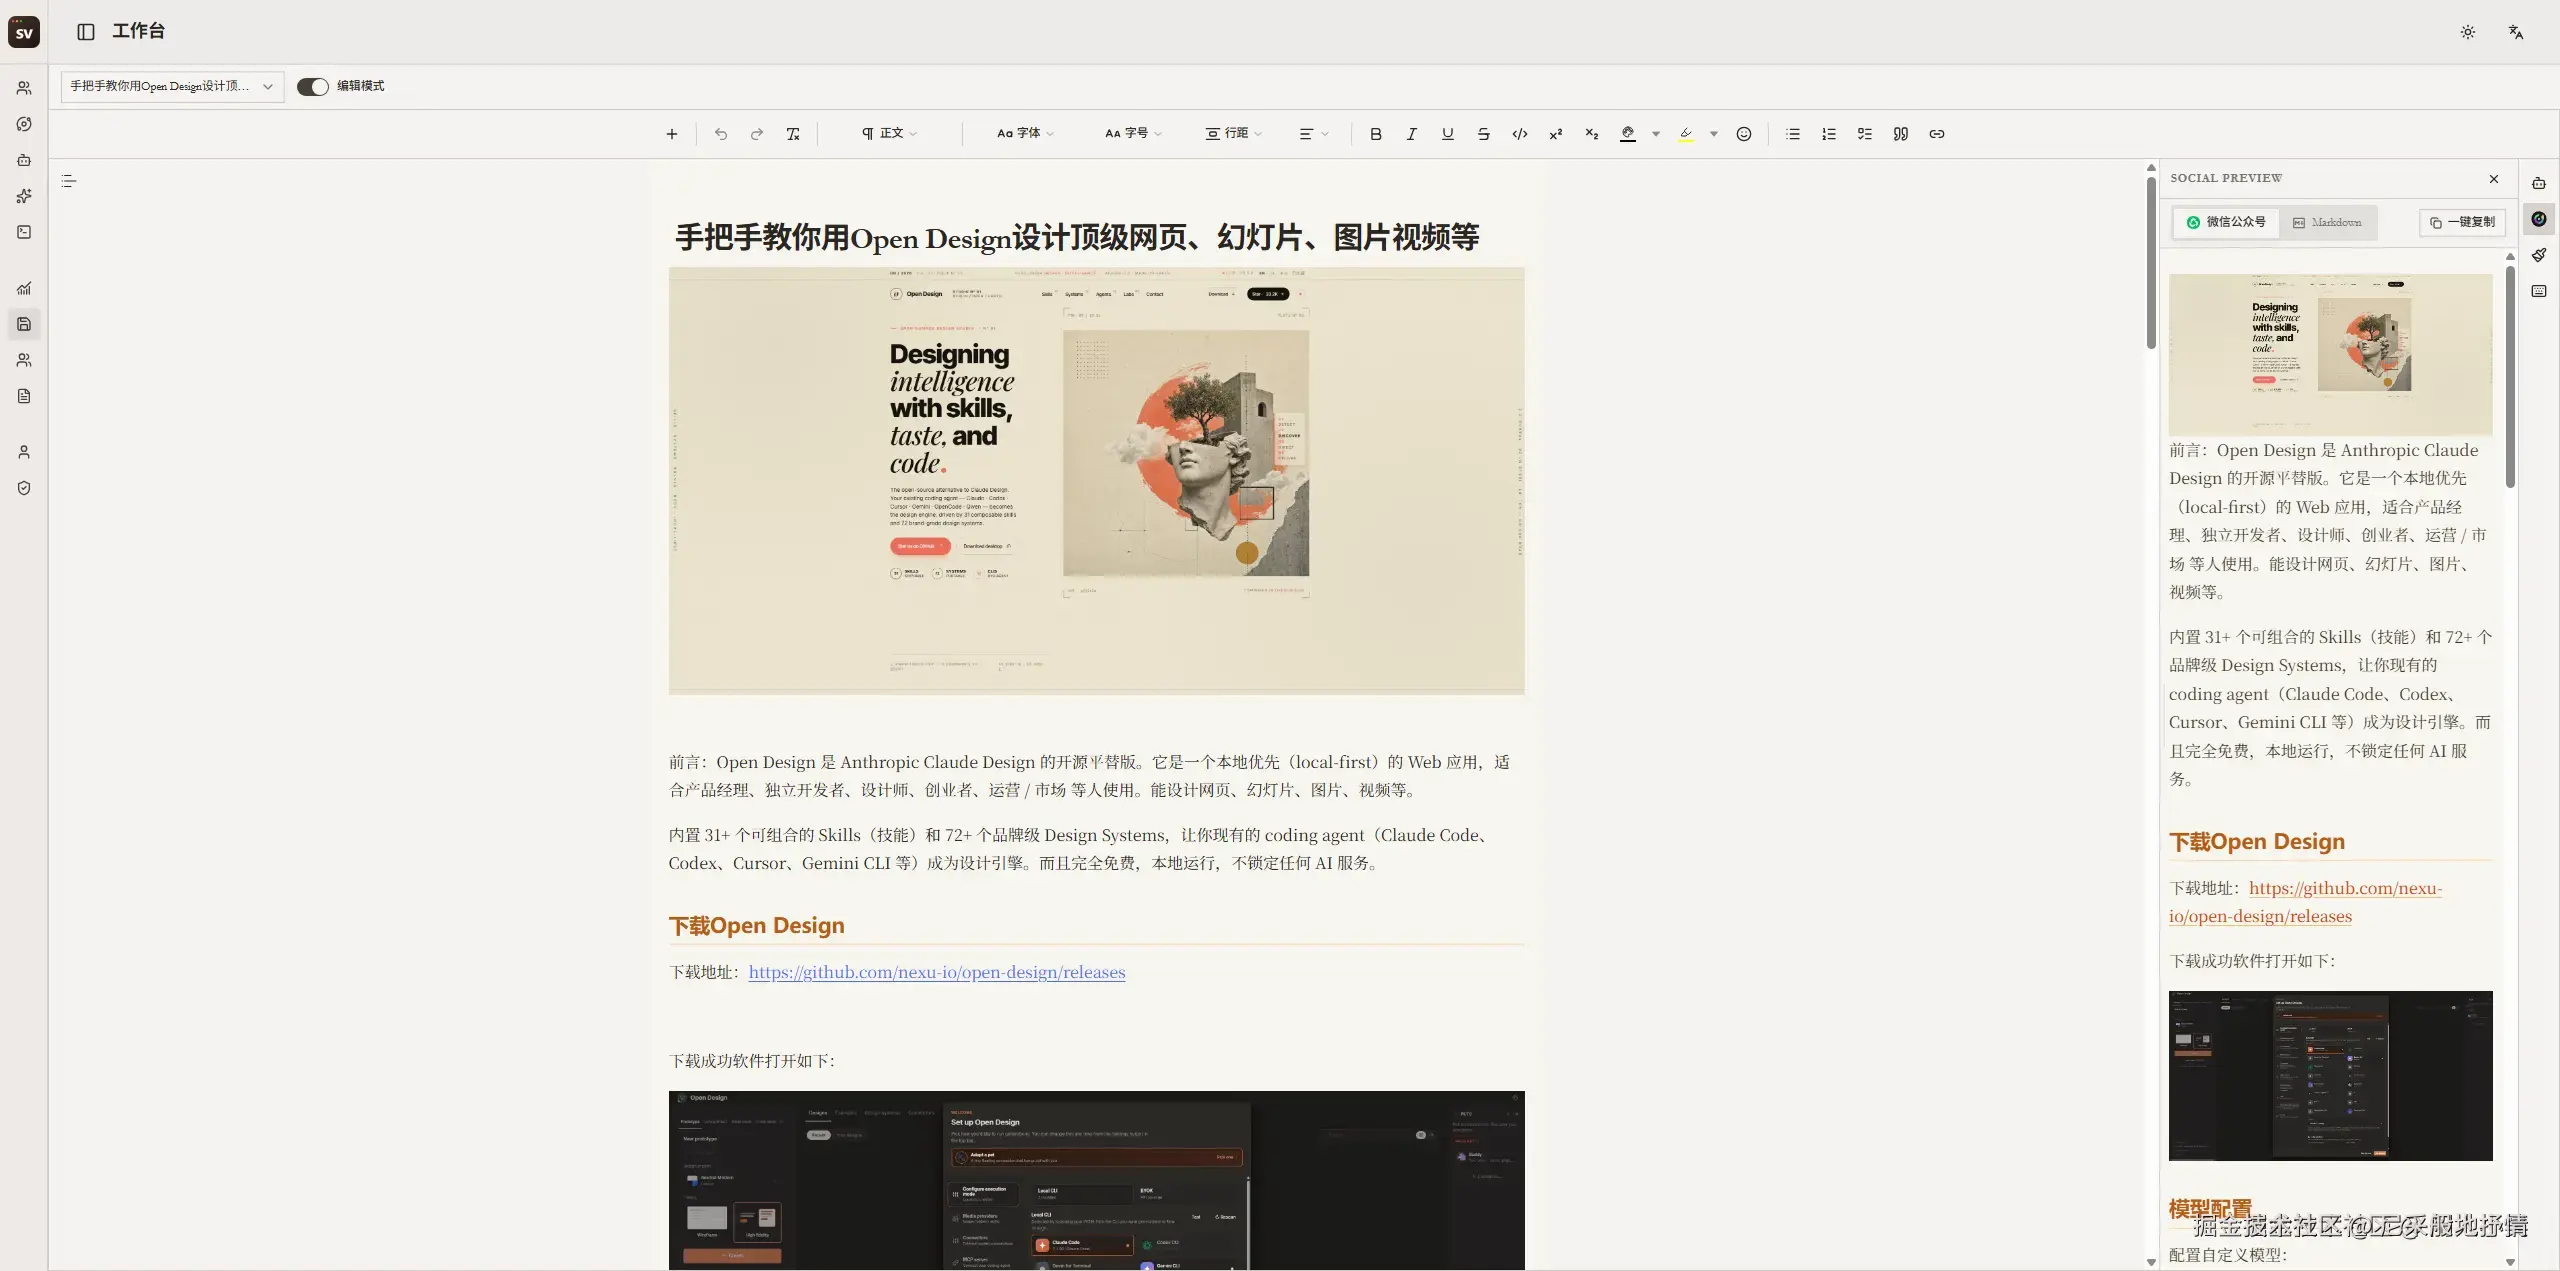Toggle underline formatting
The width and height of the screenshot is (2560, 1271).
click(1448, 134)
